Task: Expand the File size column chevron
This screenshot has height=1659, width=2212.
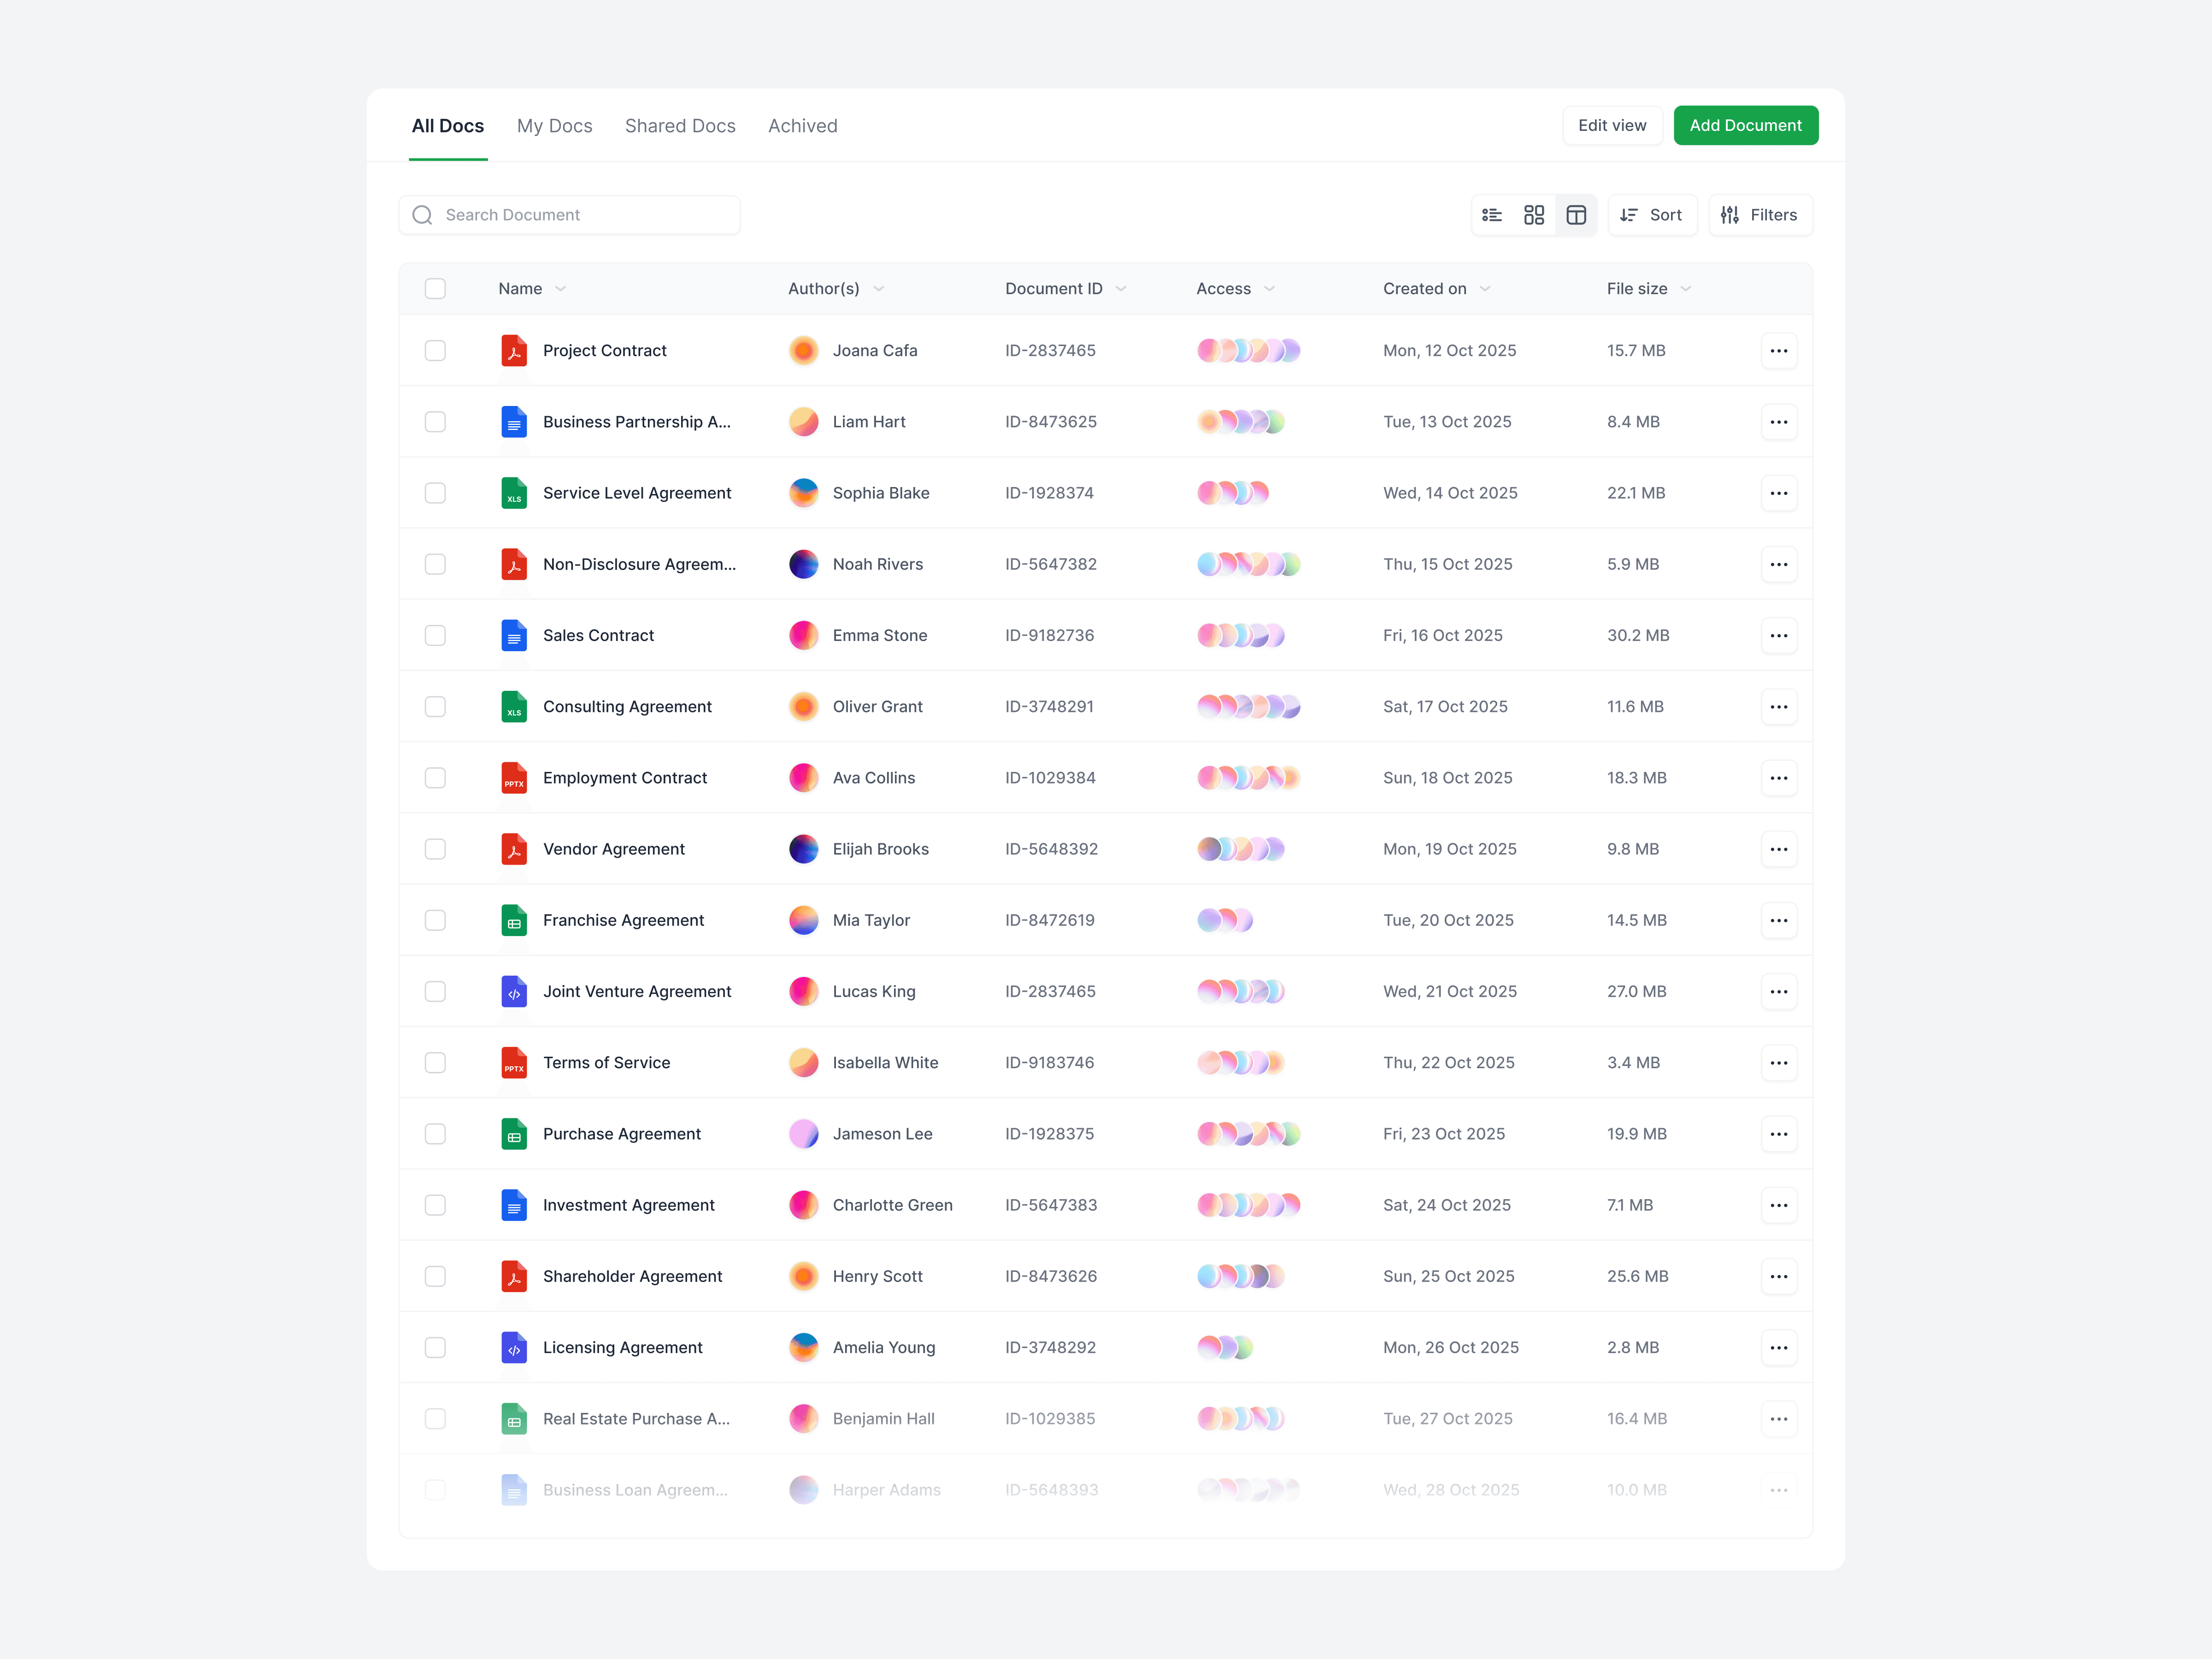Action: pos(1686,289)
